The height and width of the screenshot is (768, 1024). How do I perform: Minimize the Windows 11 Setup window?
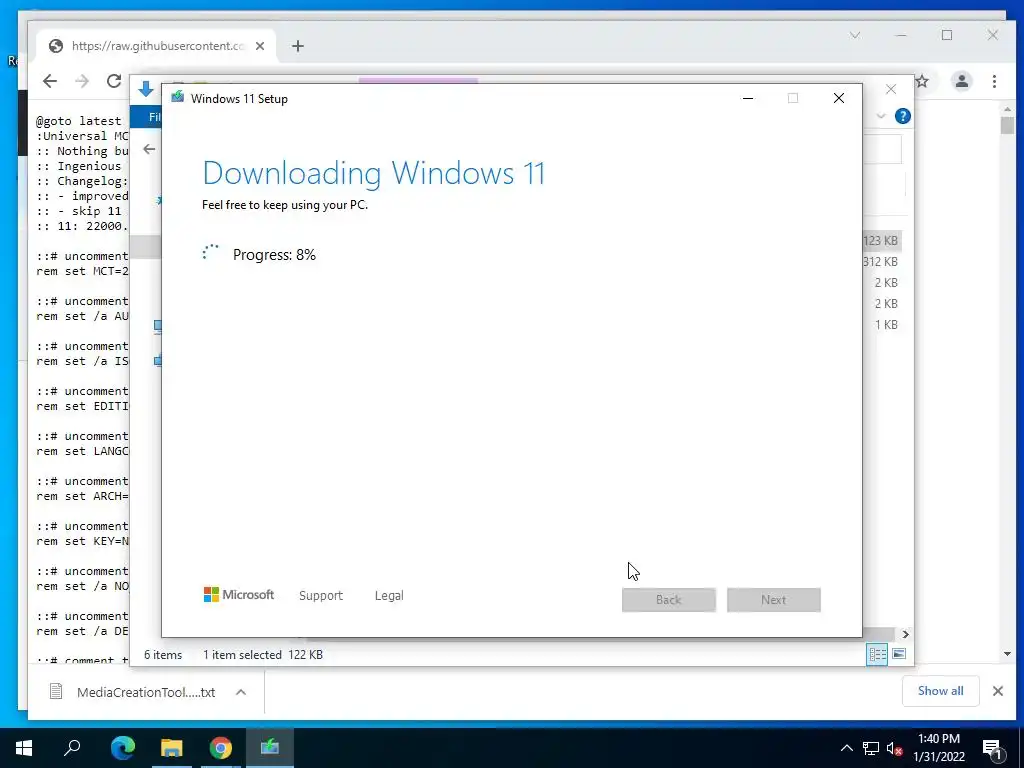pyautogui.click(x=748, y=98)
